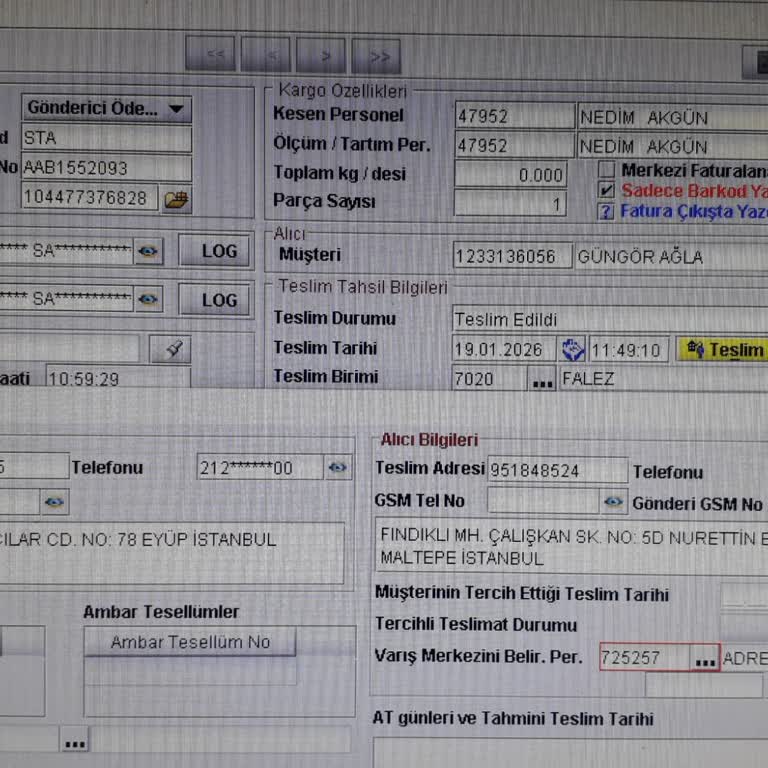Click the yellow Teslim button

[725, 350]
